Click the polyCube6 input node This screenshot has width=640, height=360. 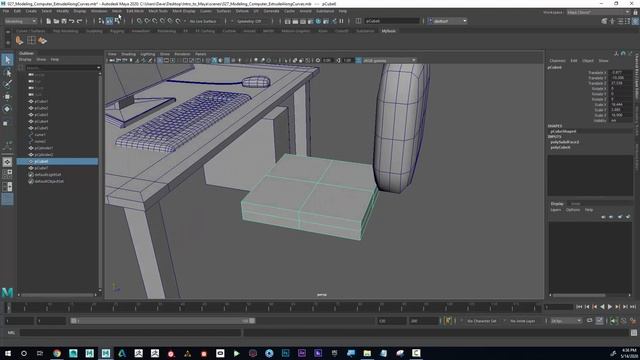point(560,147)
